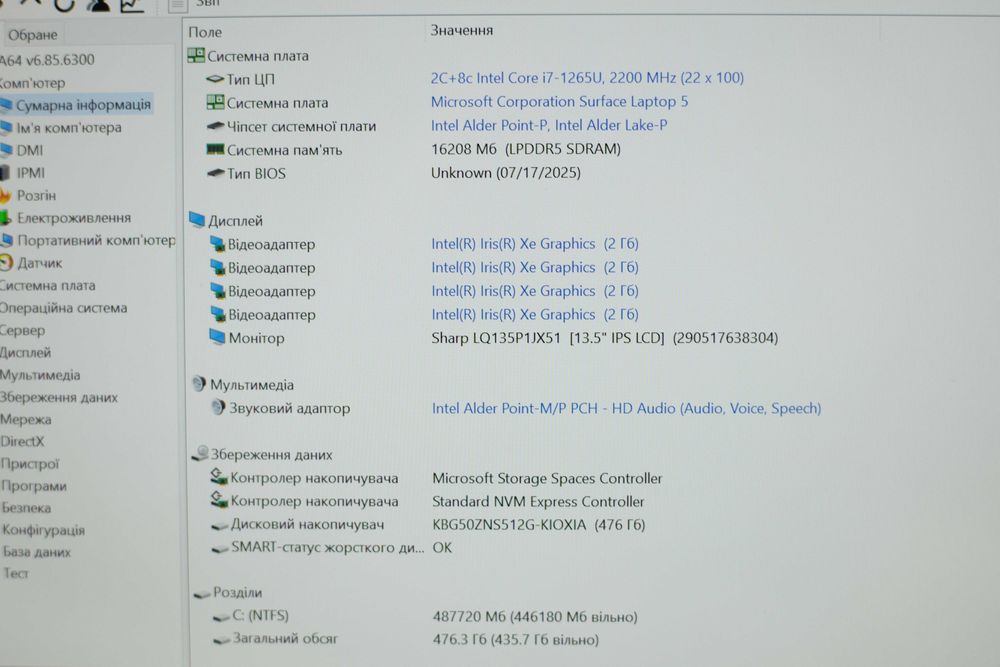Select the Загальний обсяг field label
Screen dimensions: 1000x667
285,638
